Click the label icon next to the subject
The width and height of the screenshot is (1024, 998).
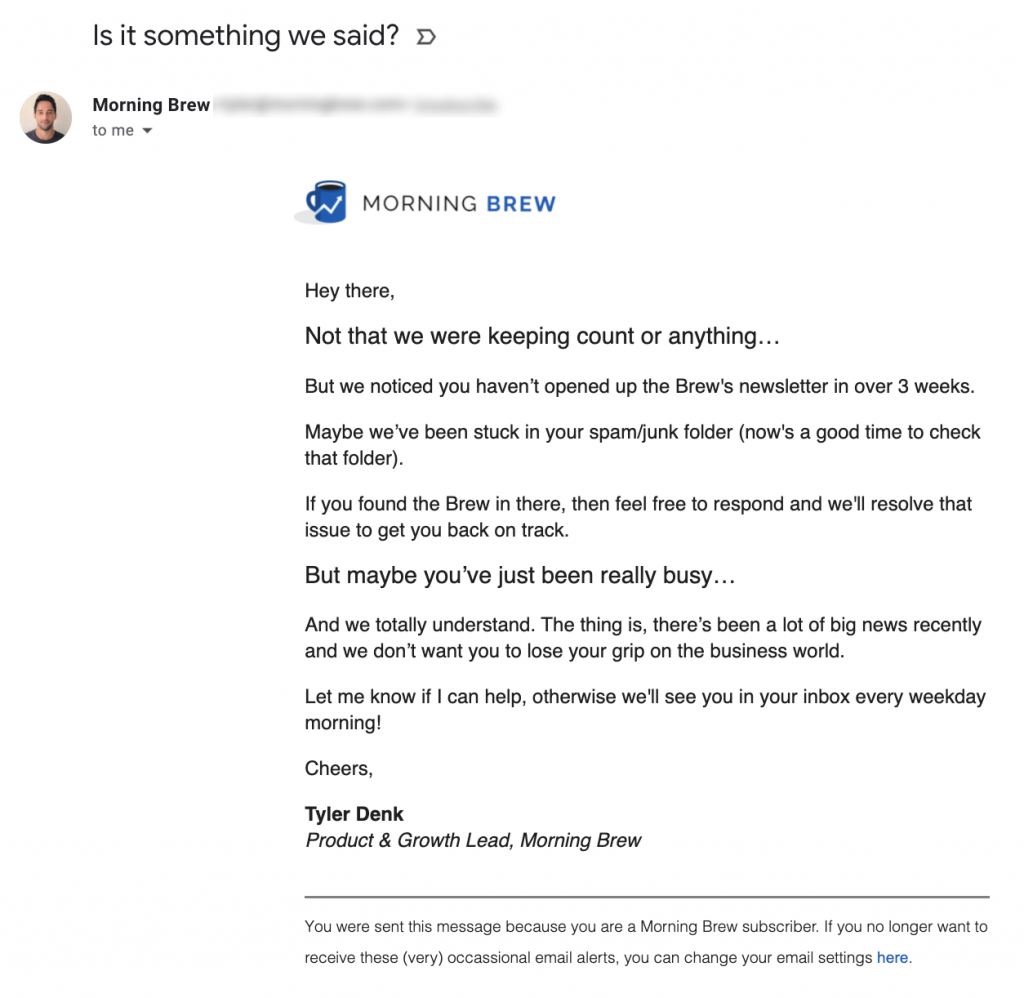[427, 35]
